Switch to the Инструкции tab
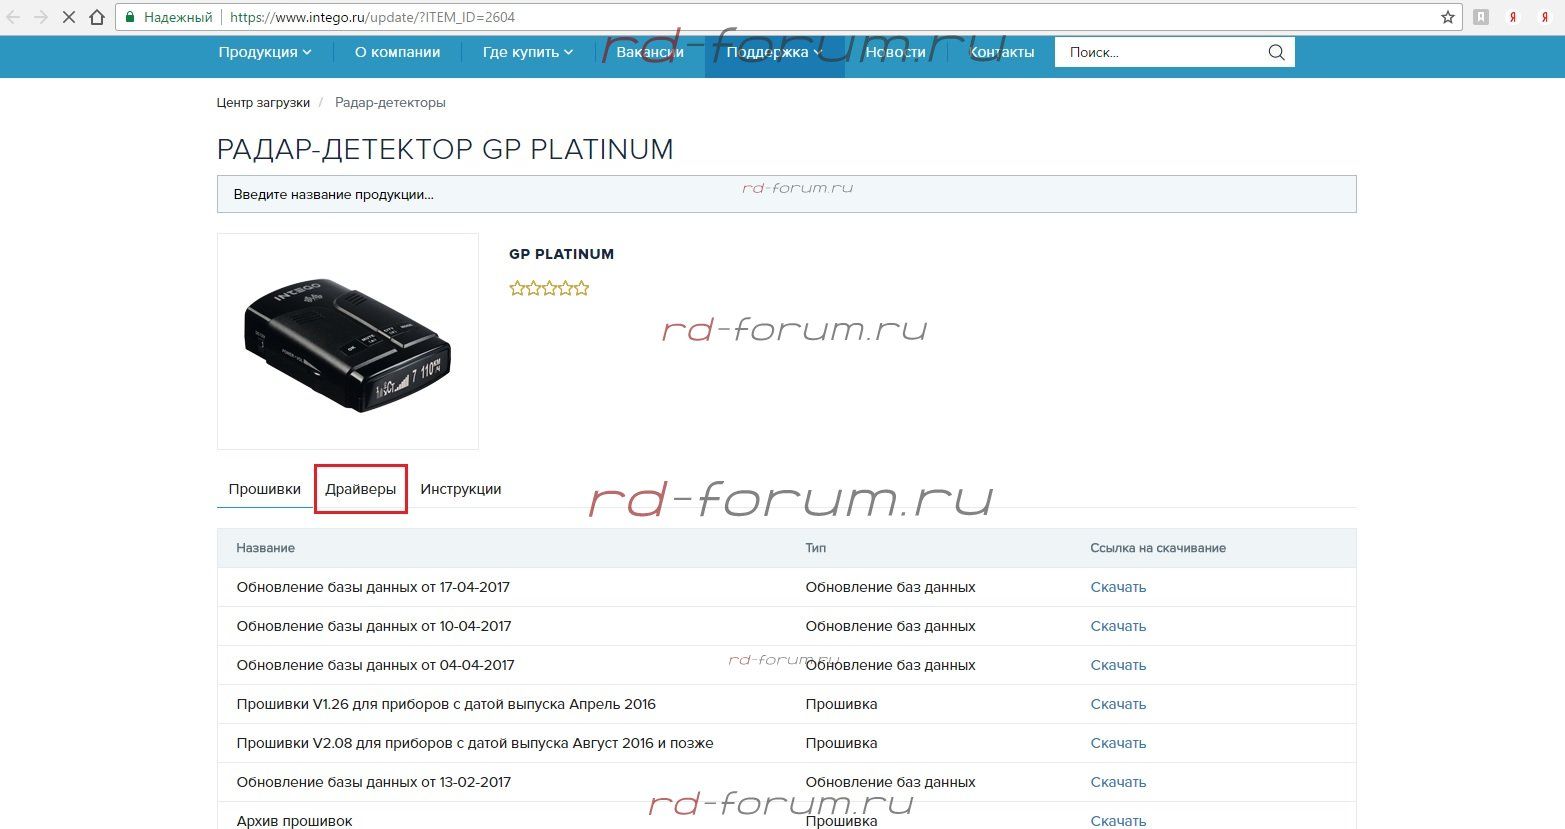Image resolution: width=1565 pixels, height=829 pixels. (460, 489)
